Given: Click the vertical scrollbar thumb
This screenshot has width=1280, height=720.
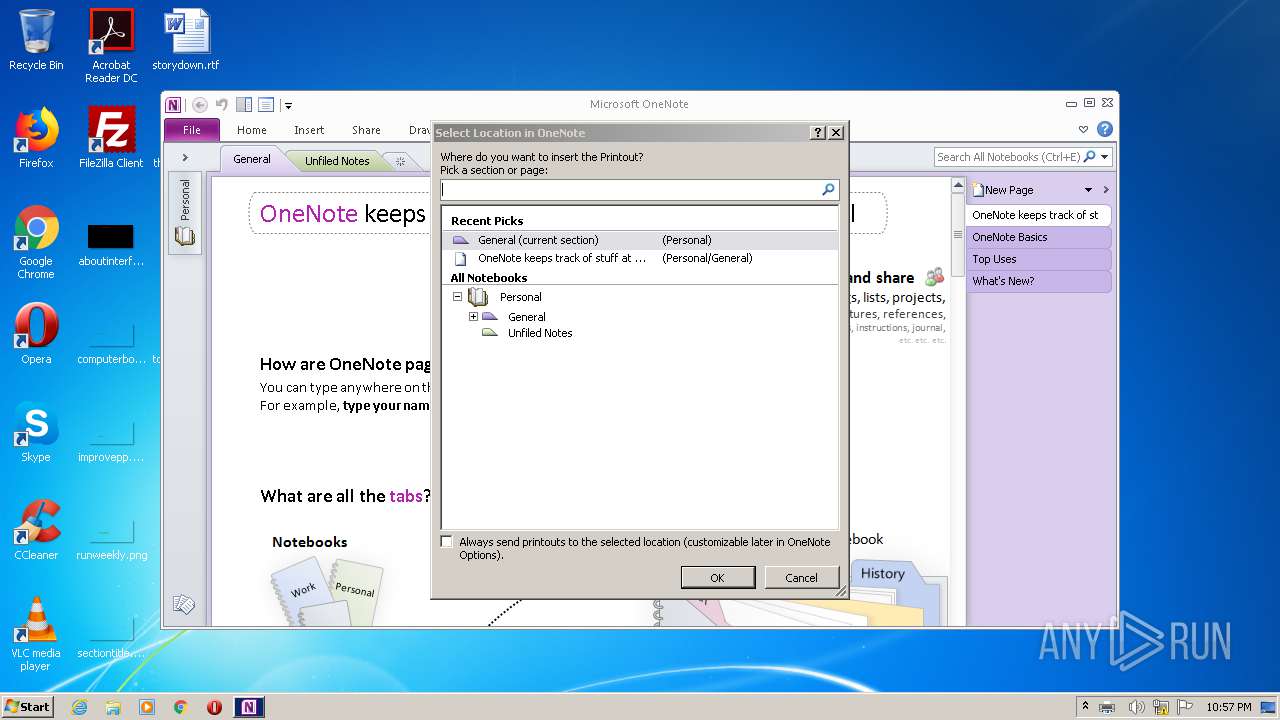Looking at the screenshot, I should [957, 235].
